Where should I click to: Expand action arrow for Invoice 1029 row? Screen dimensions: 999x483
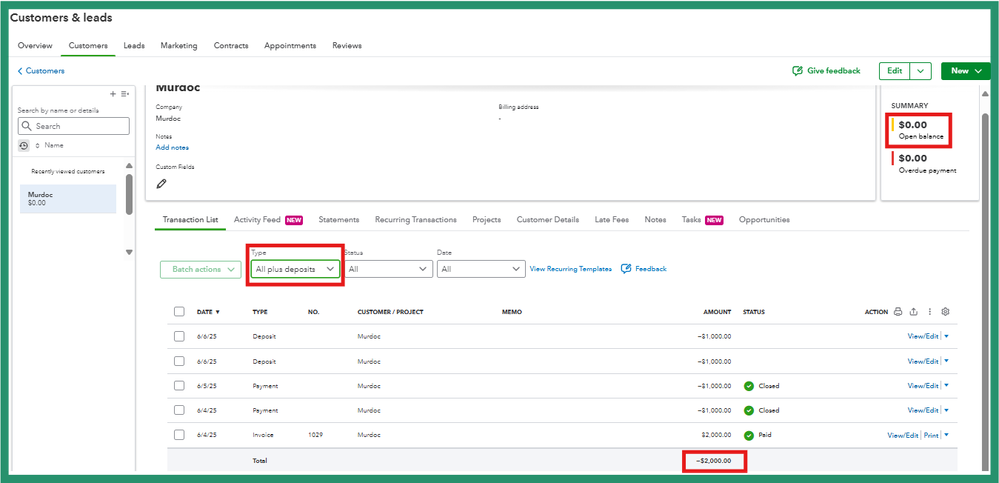(946, 435)
